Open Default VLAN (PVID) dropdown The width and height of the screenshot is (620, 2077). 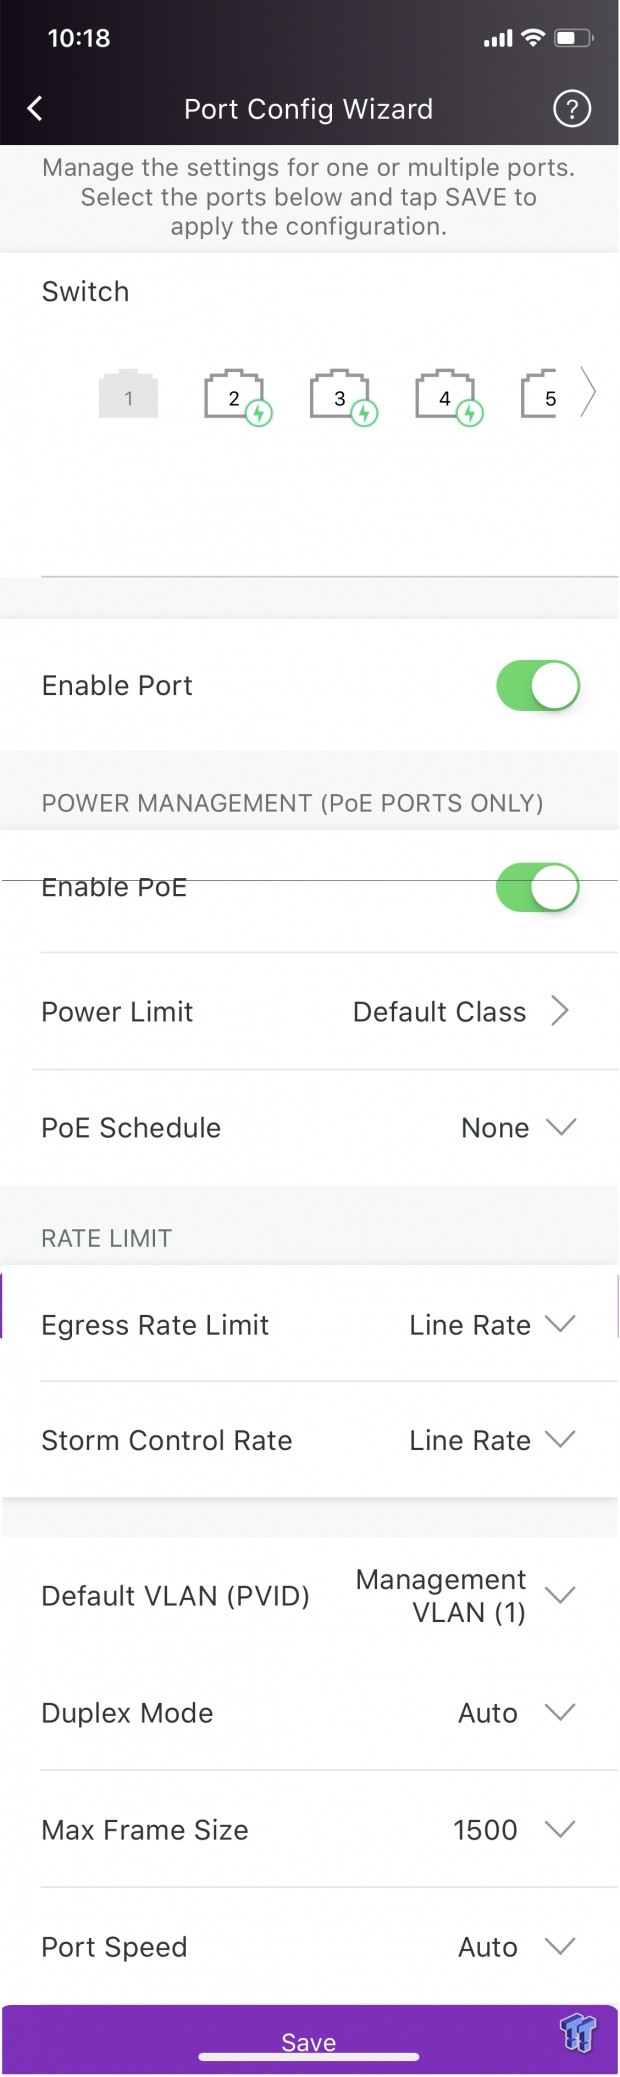pos(309,1596)
